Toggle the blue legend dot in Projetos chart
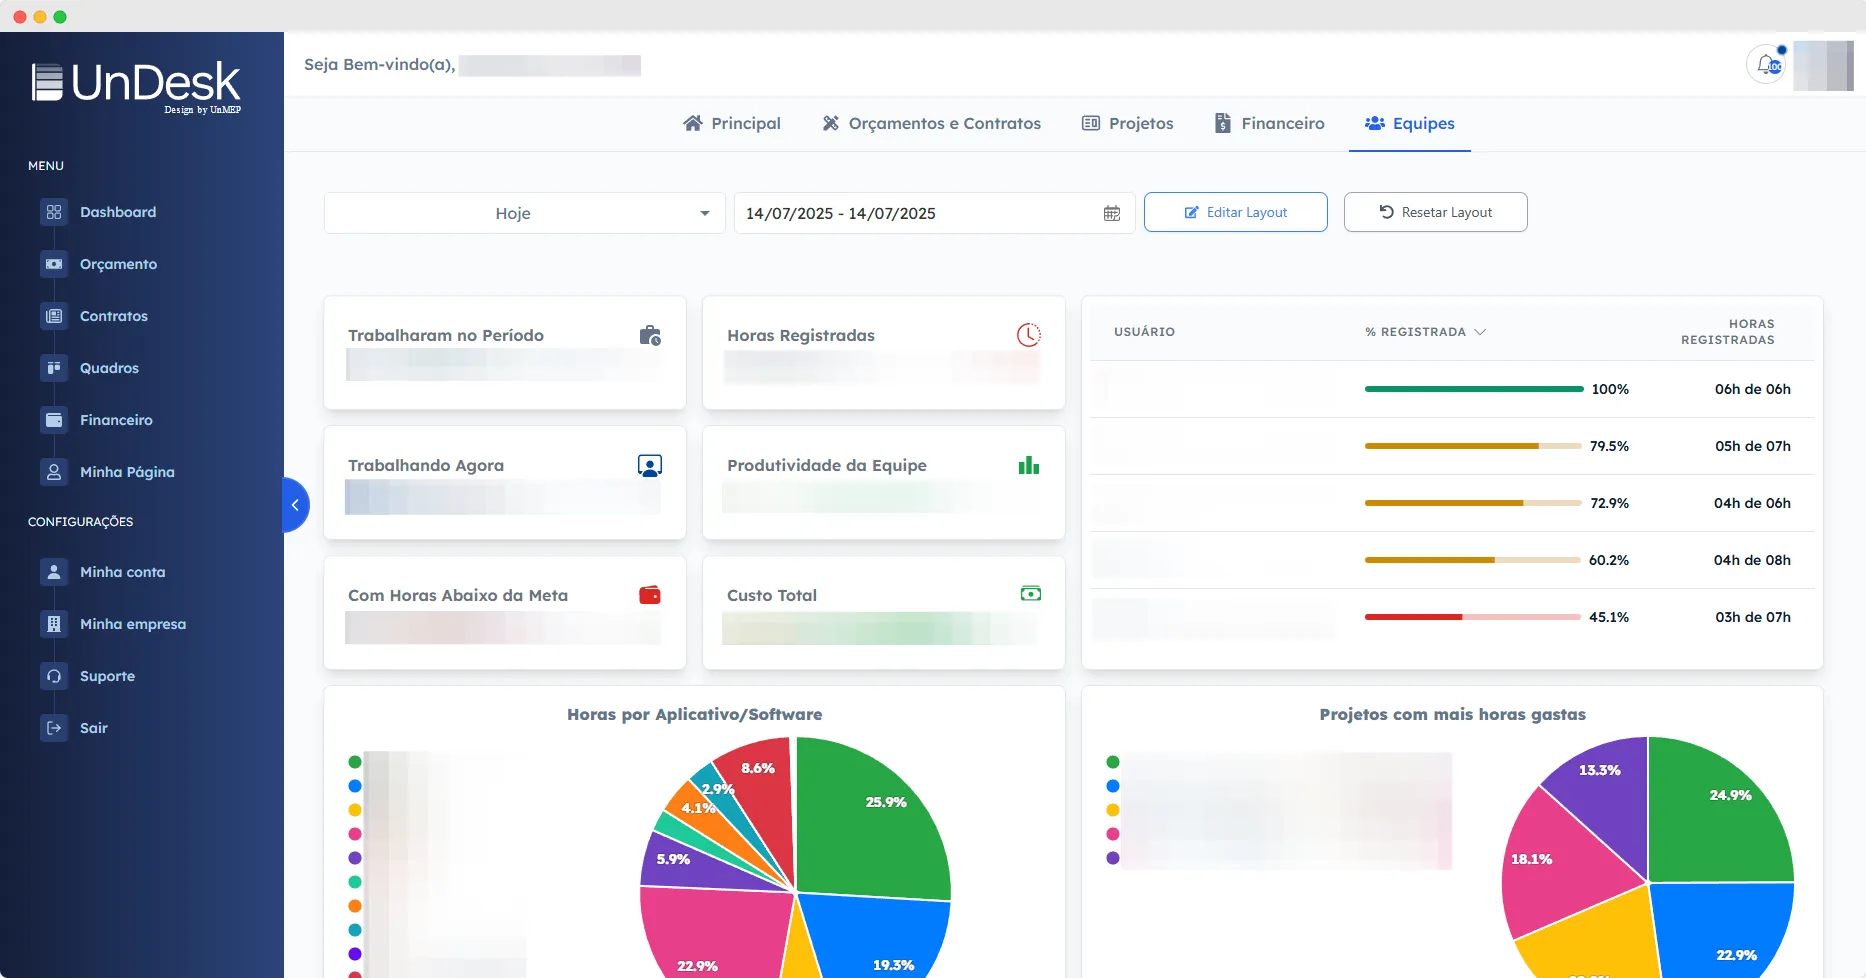This screenshot has height=978, width=1866. (x=1113, y=786)
